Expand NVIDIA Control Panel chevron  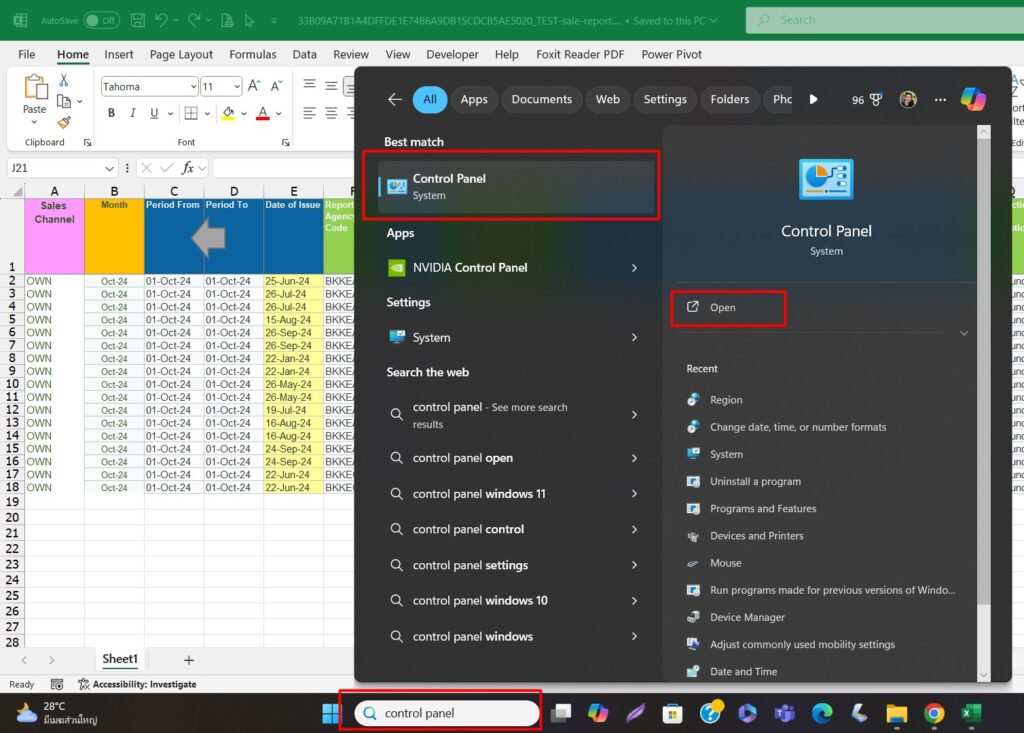tap(634, 268)
